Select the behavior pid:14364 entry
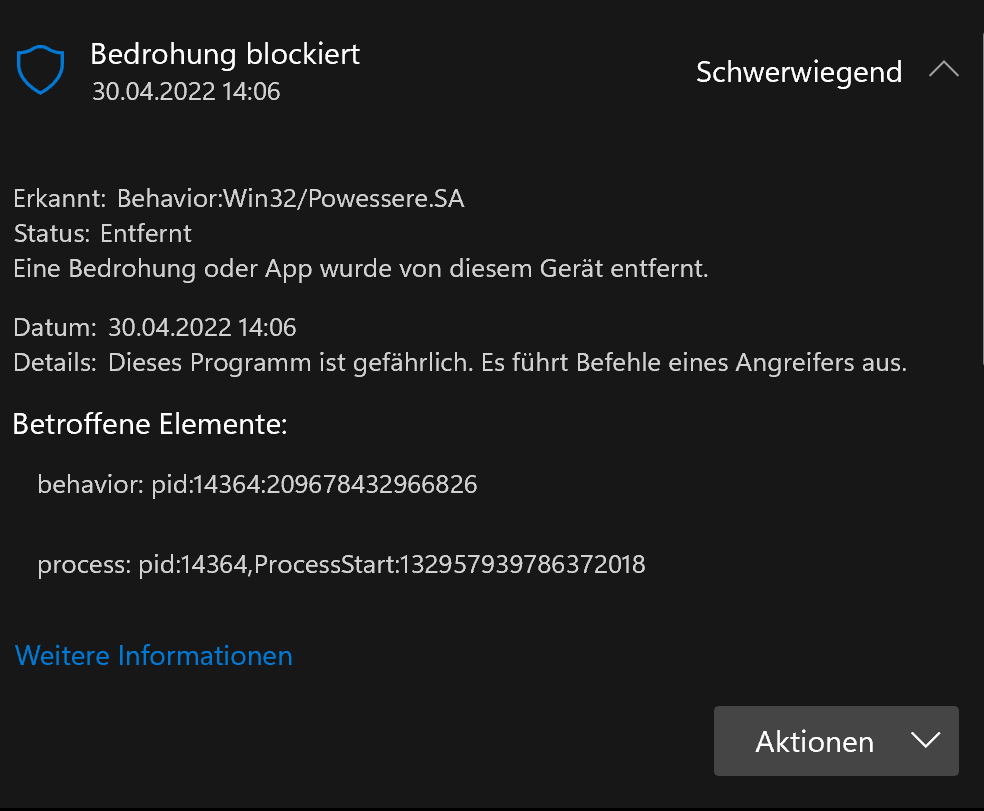 [x=257, y=485]
